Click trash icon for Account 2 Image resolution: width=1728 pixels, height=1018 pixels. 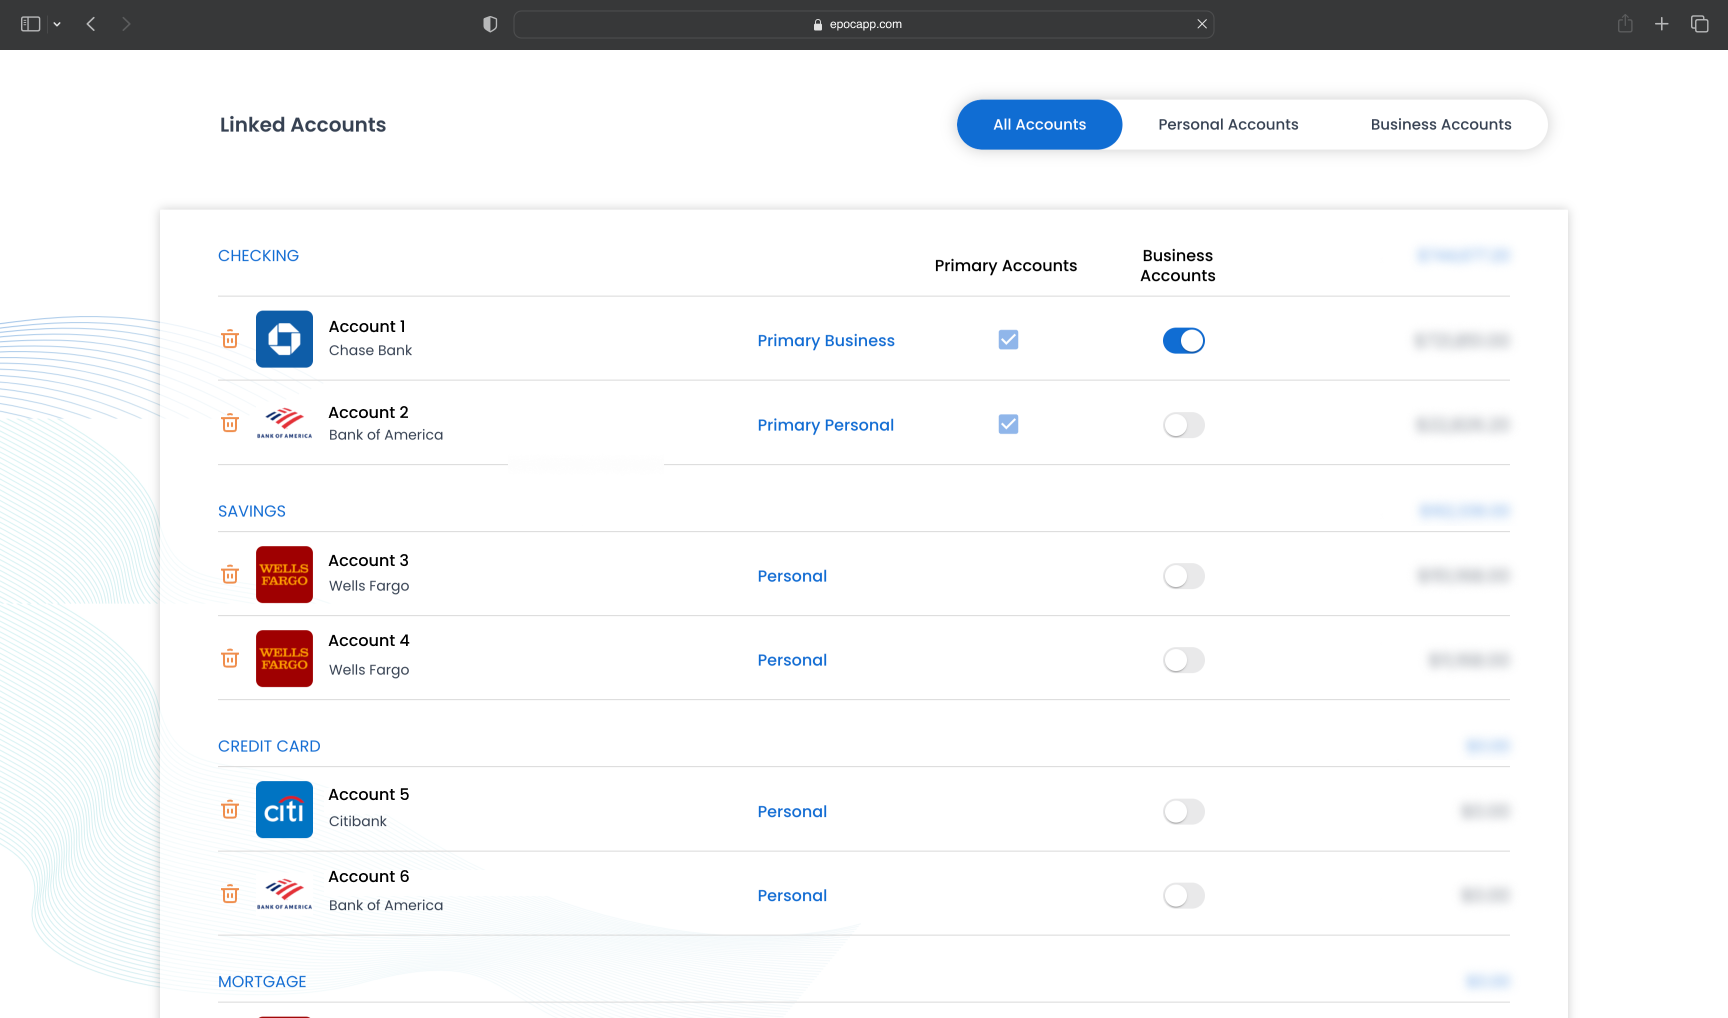[x=230, y=423]
